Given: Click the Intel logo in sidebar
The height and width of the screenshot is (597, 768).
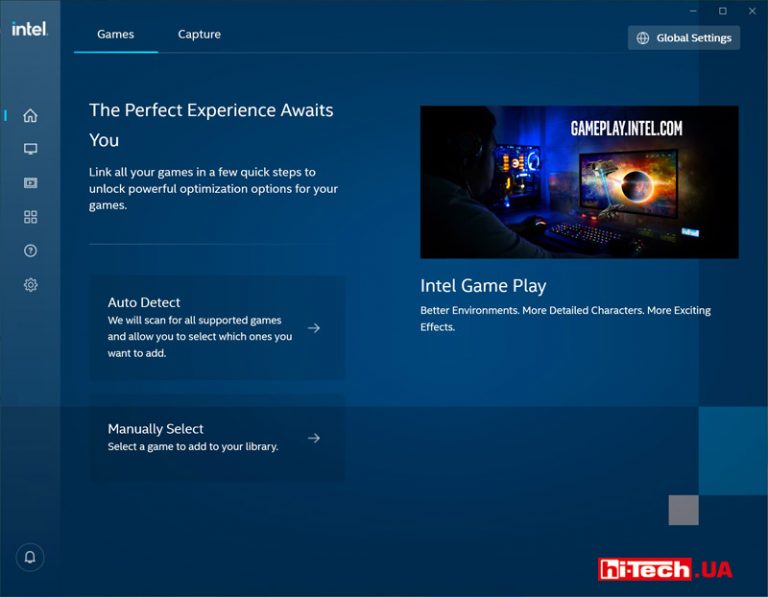Looking at the screenshot, I should coord(30,29).
